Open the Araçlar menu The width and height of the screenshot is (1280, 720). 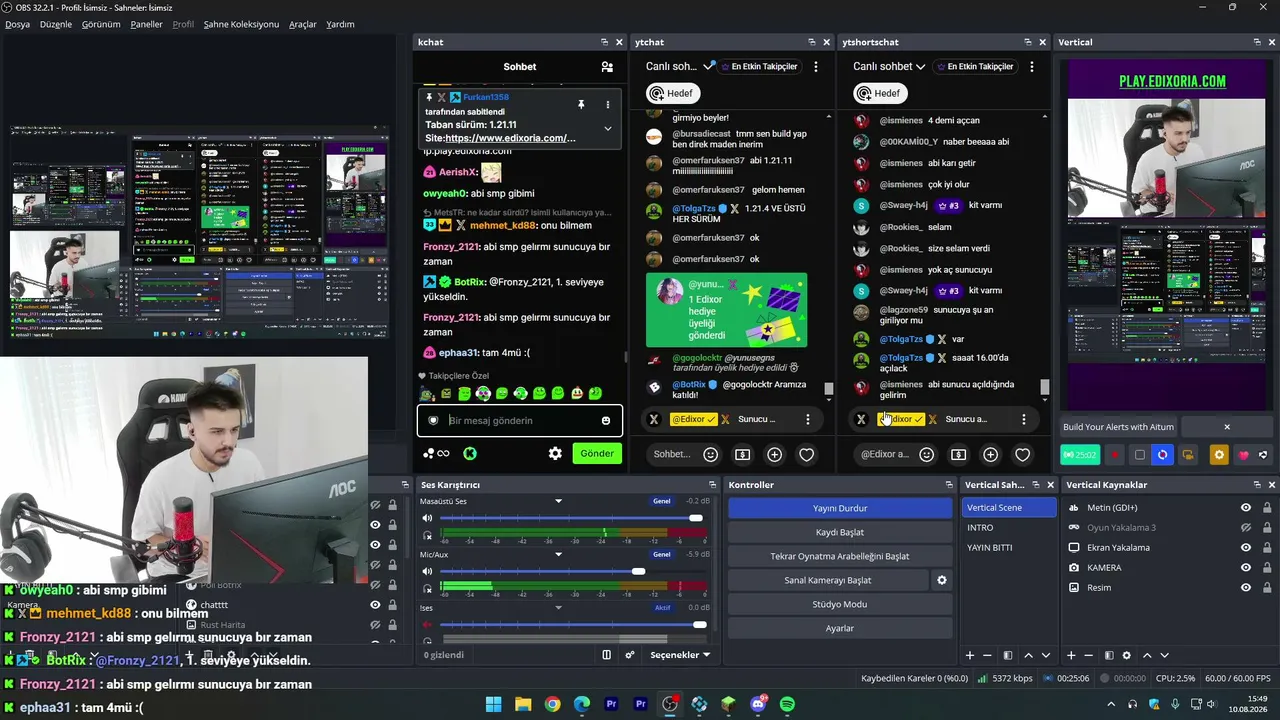(x=303, y=24)
